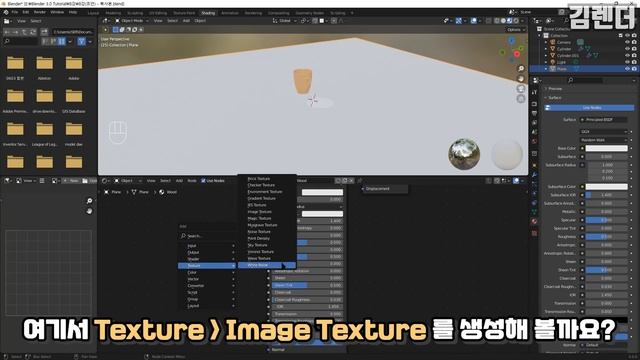
Task: Click Subsurface Color swatch in properties
Action: tap(607, 187)
